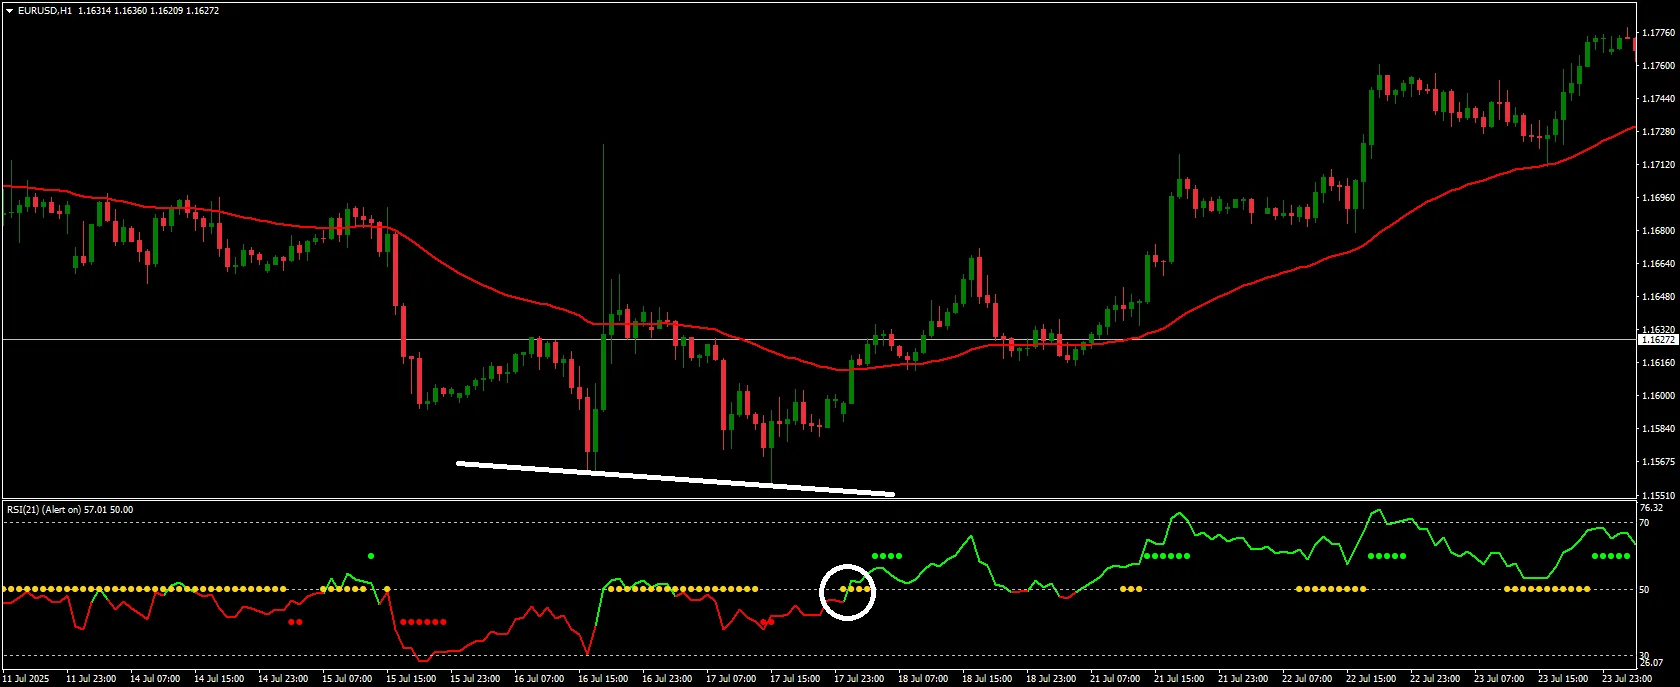
Task: Click the 21 Jul 23:00 time label
Action: (1243, 679)
